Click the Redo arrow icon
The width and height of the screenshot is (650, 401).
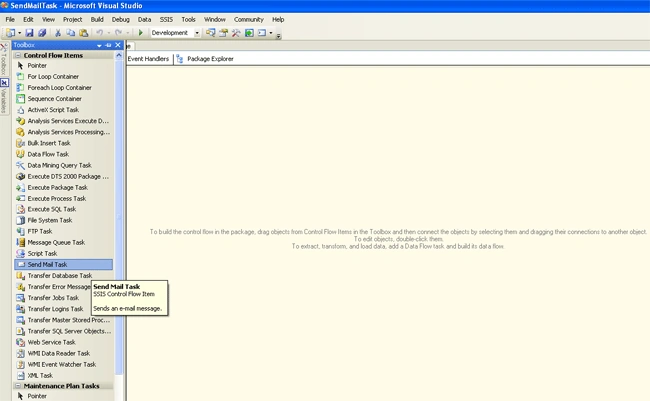click(119, 33)
